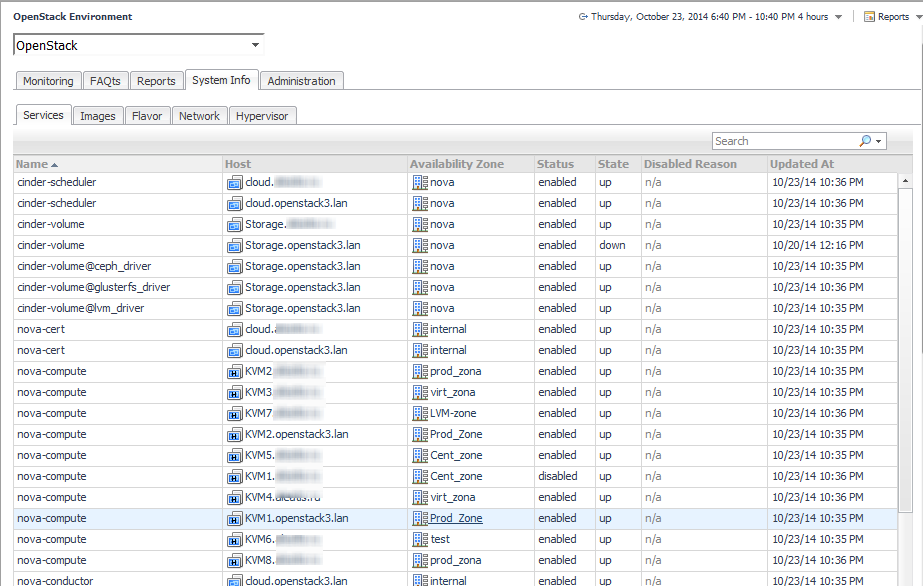The height and width of the screenshot is (586, 923).
Task: Click the time range clock icon
Action: [x=583, y=17]
